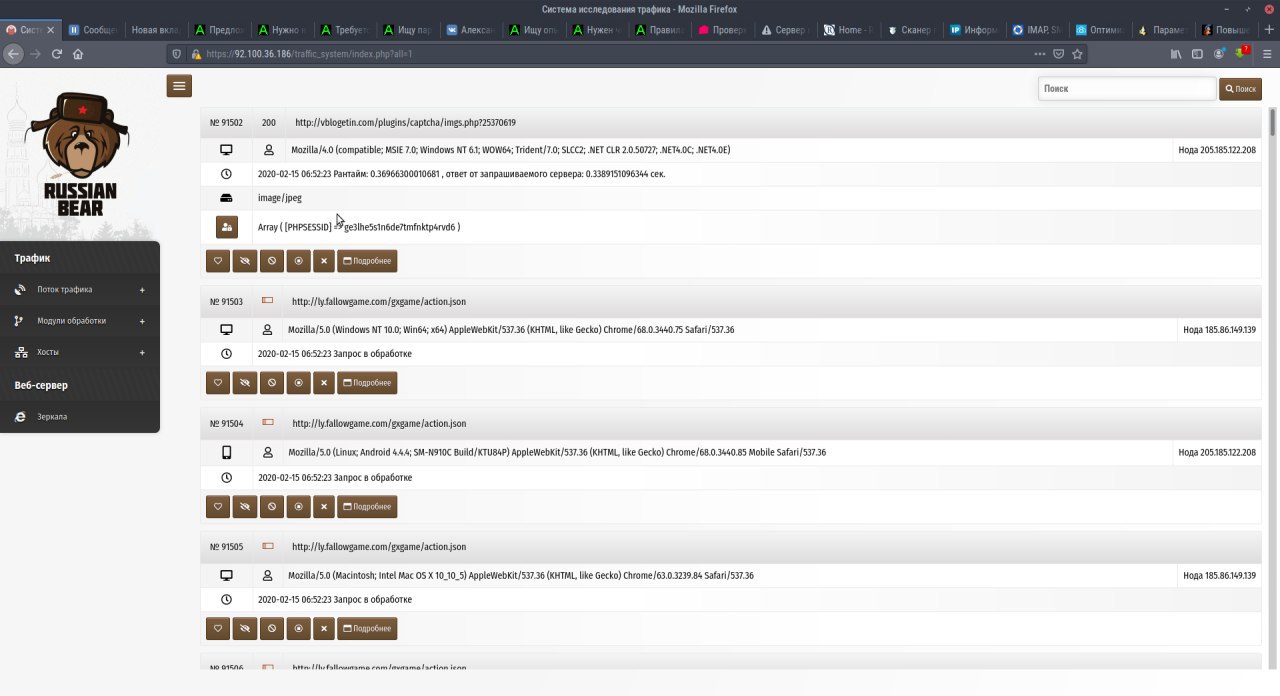
Task: Open Подробнее details for request 91505
Action: coord(367,629)
